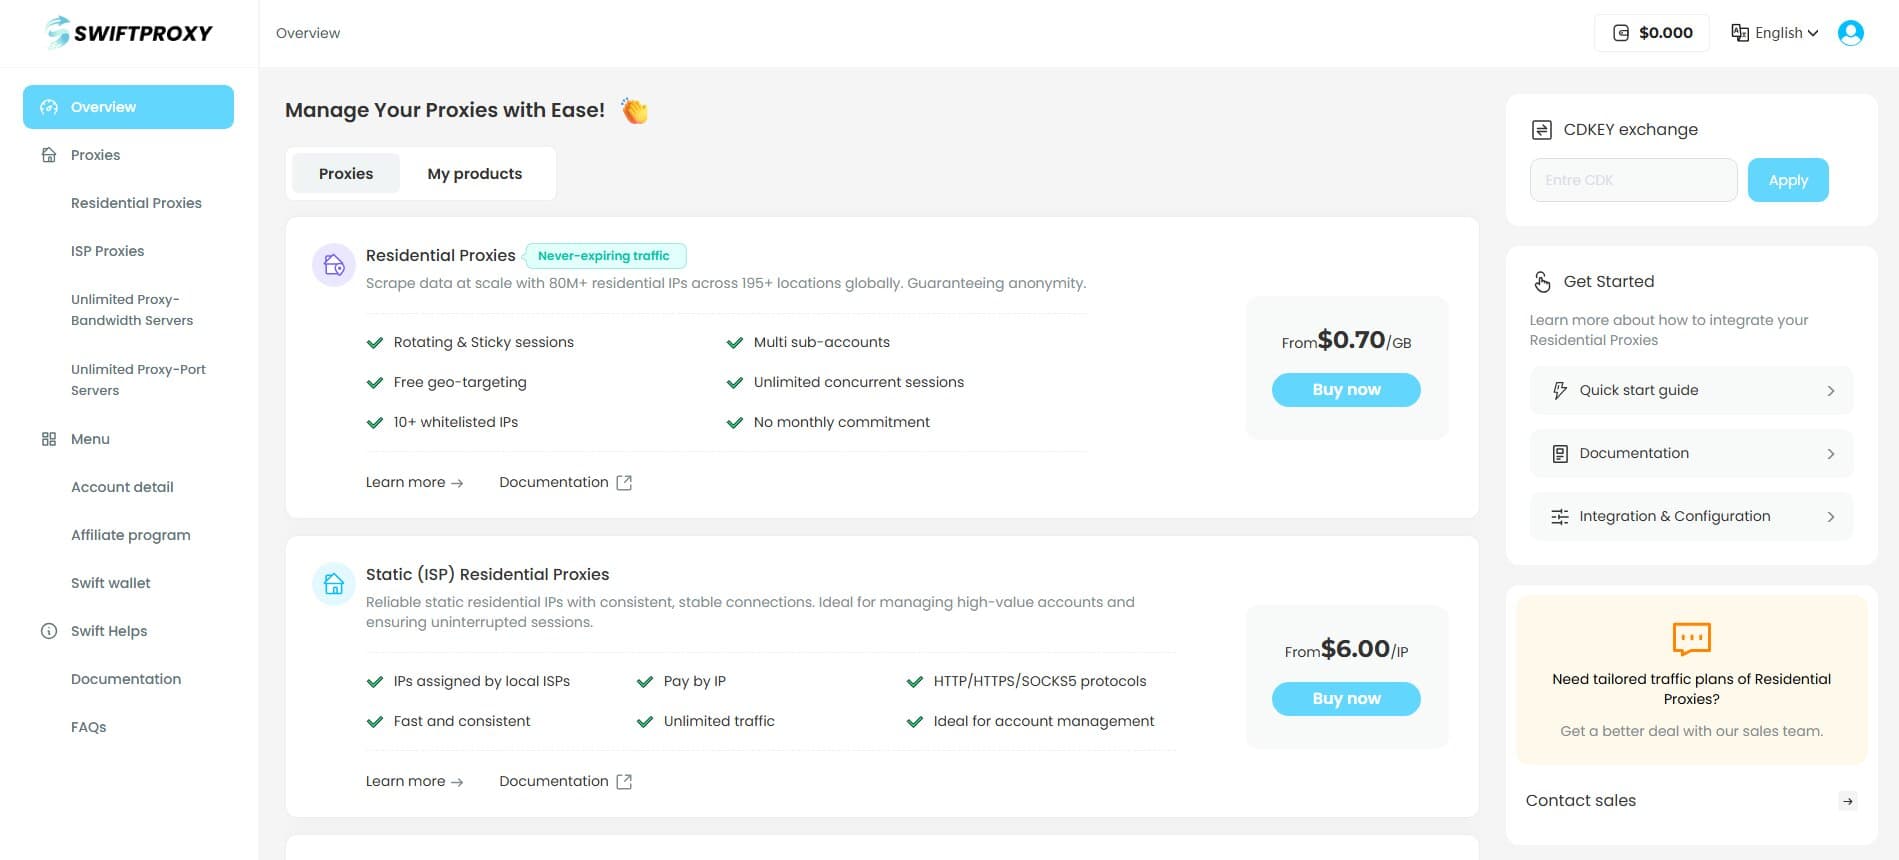The width and height of the screenshot is (1899, 860).
Task: Open ISP Proxies in sidebar
Action: click(107, 251)
